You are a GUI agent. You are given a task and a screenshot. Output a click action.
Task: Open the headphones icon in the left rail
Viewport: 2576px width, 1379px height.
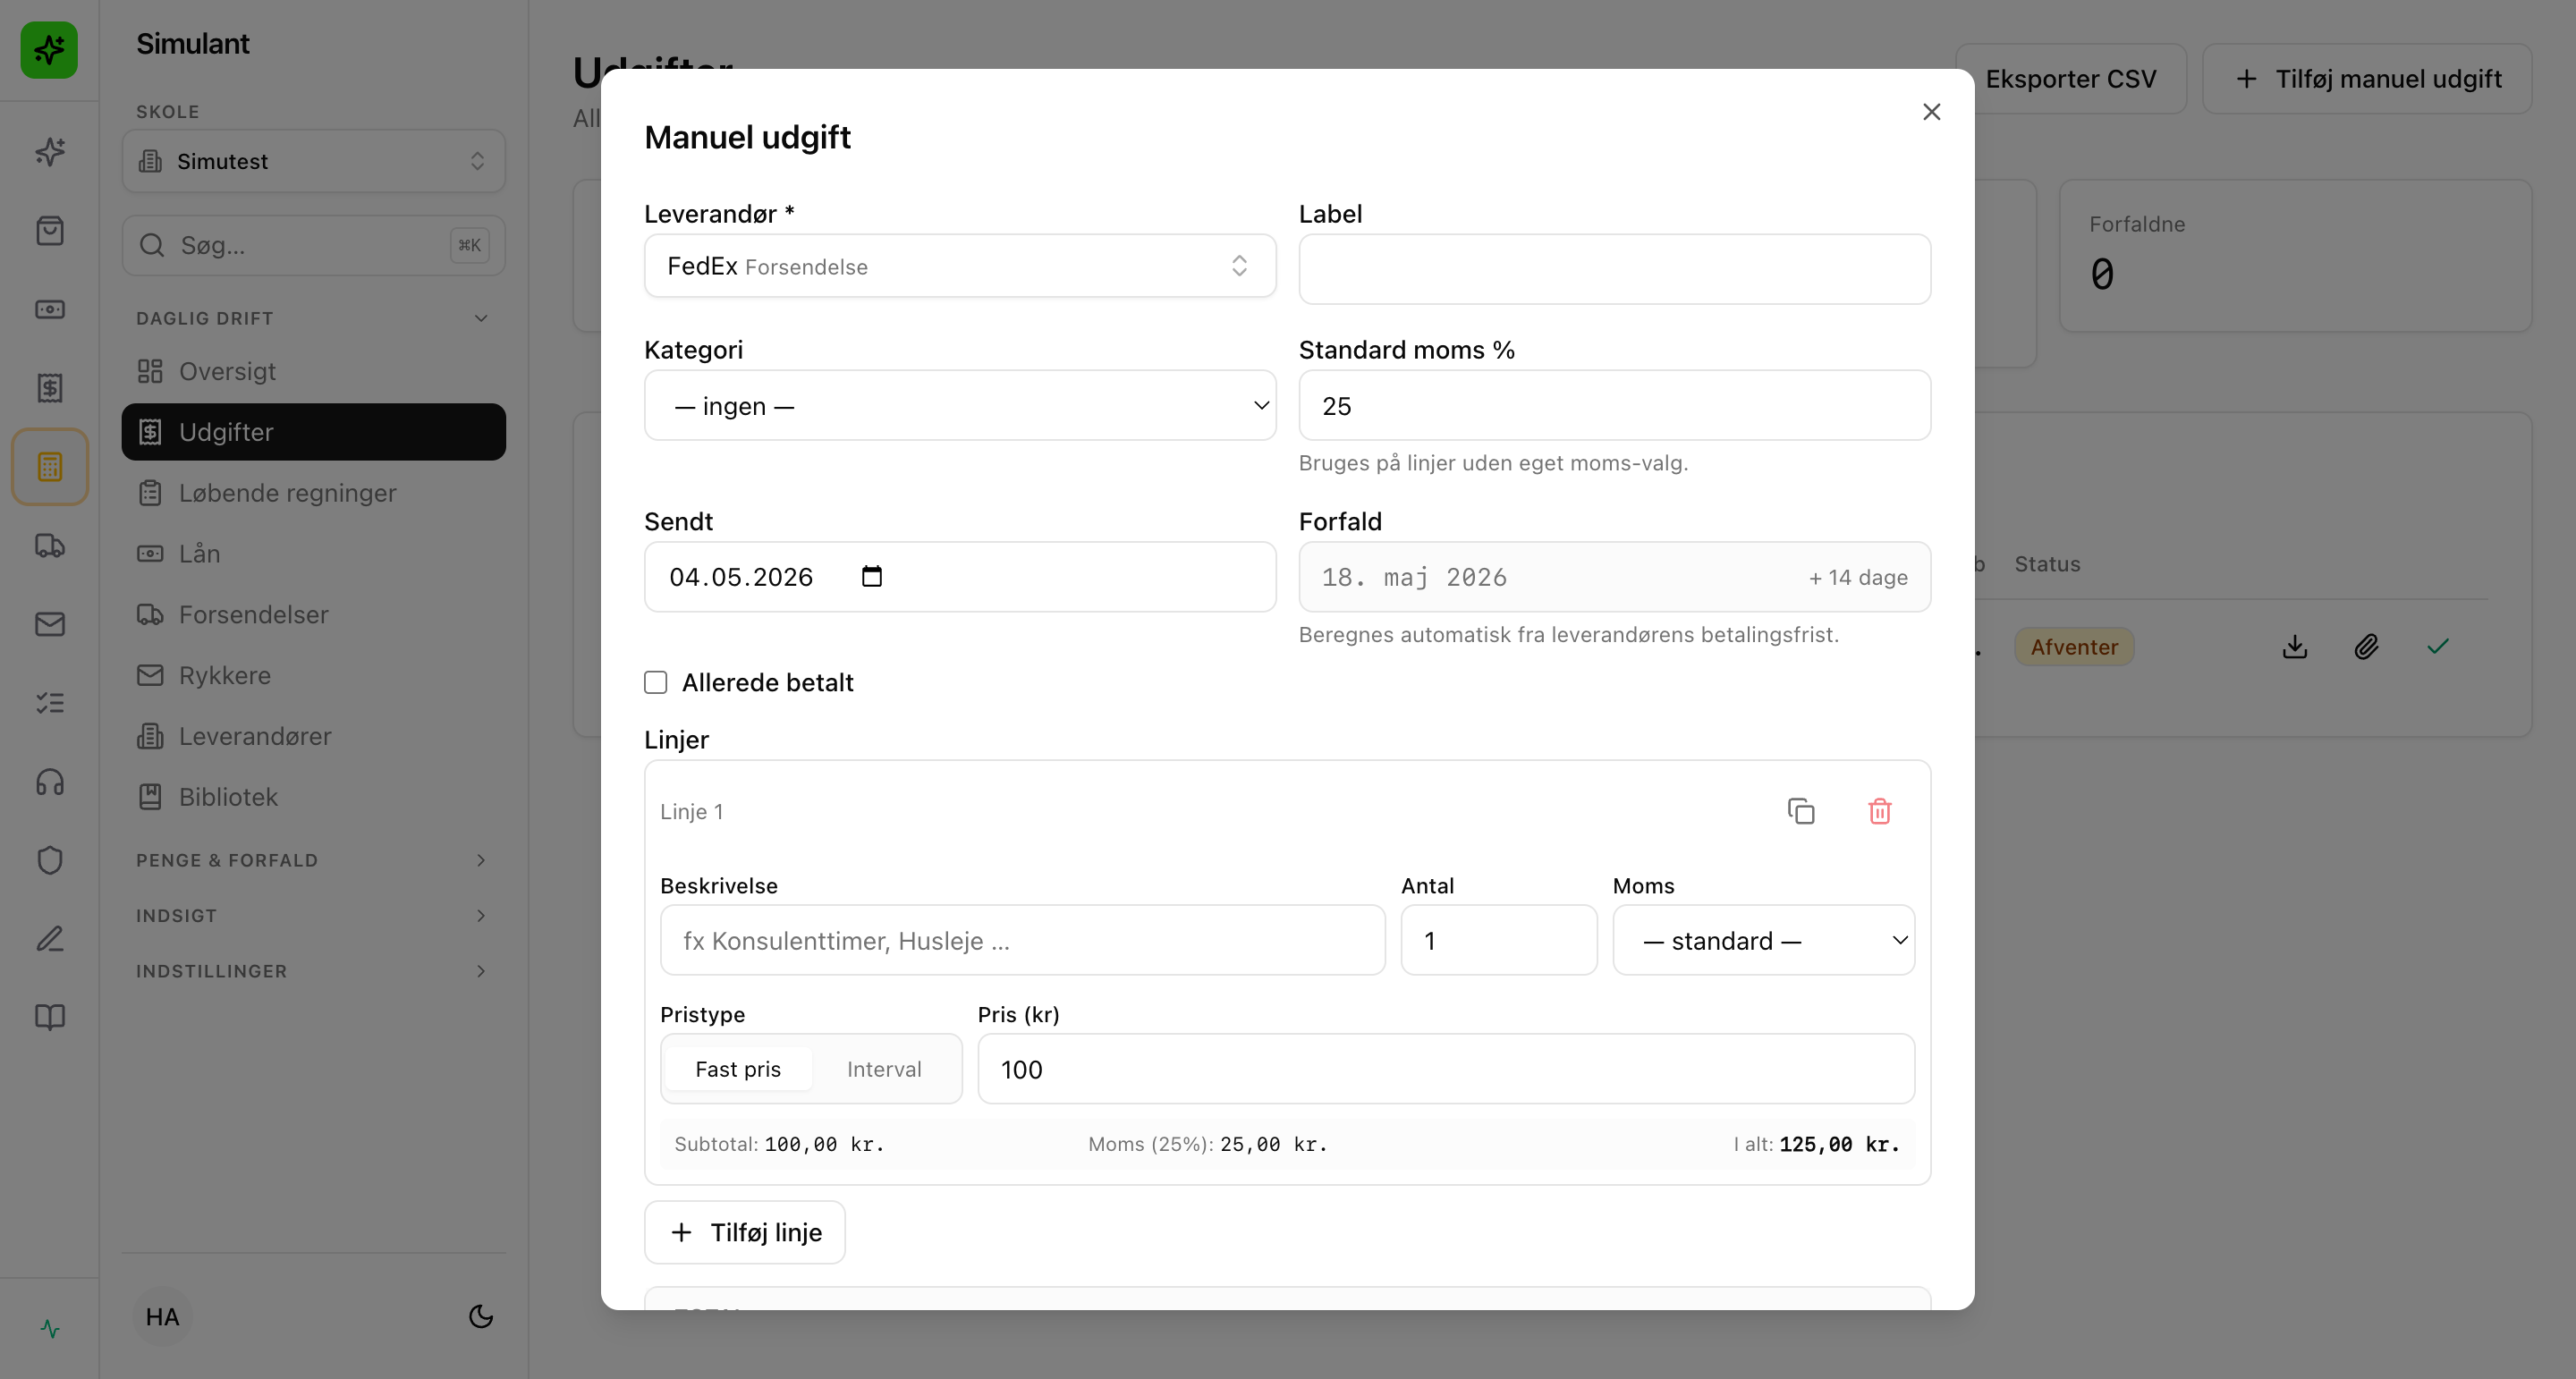[50, 781]
